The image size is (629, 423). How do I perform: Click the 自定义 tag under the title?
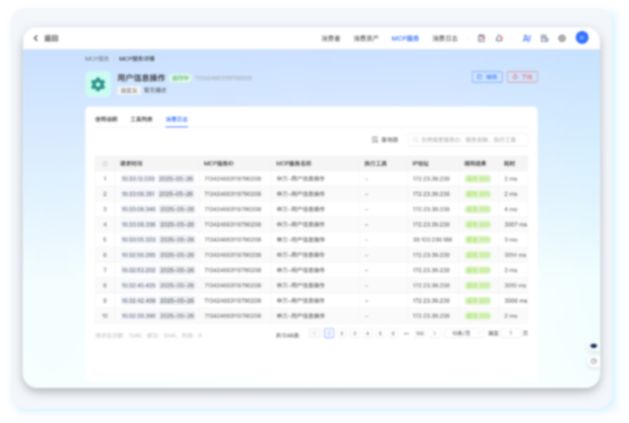tap(129, 90)
